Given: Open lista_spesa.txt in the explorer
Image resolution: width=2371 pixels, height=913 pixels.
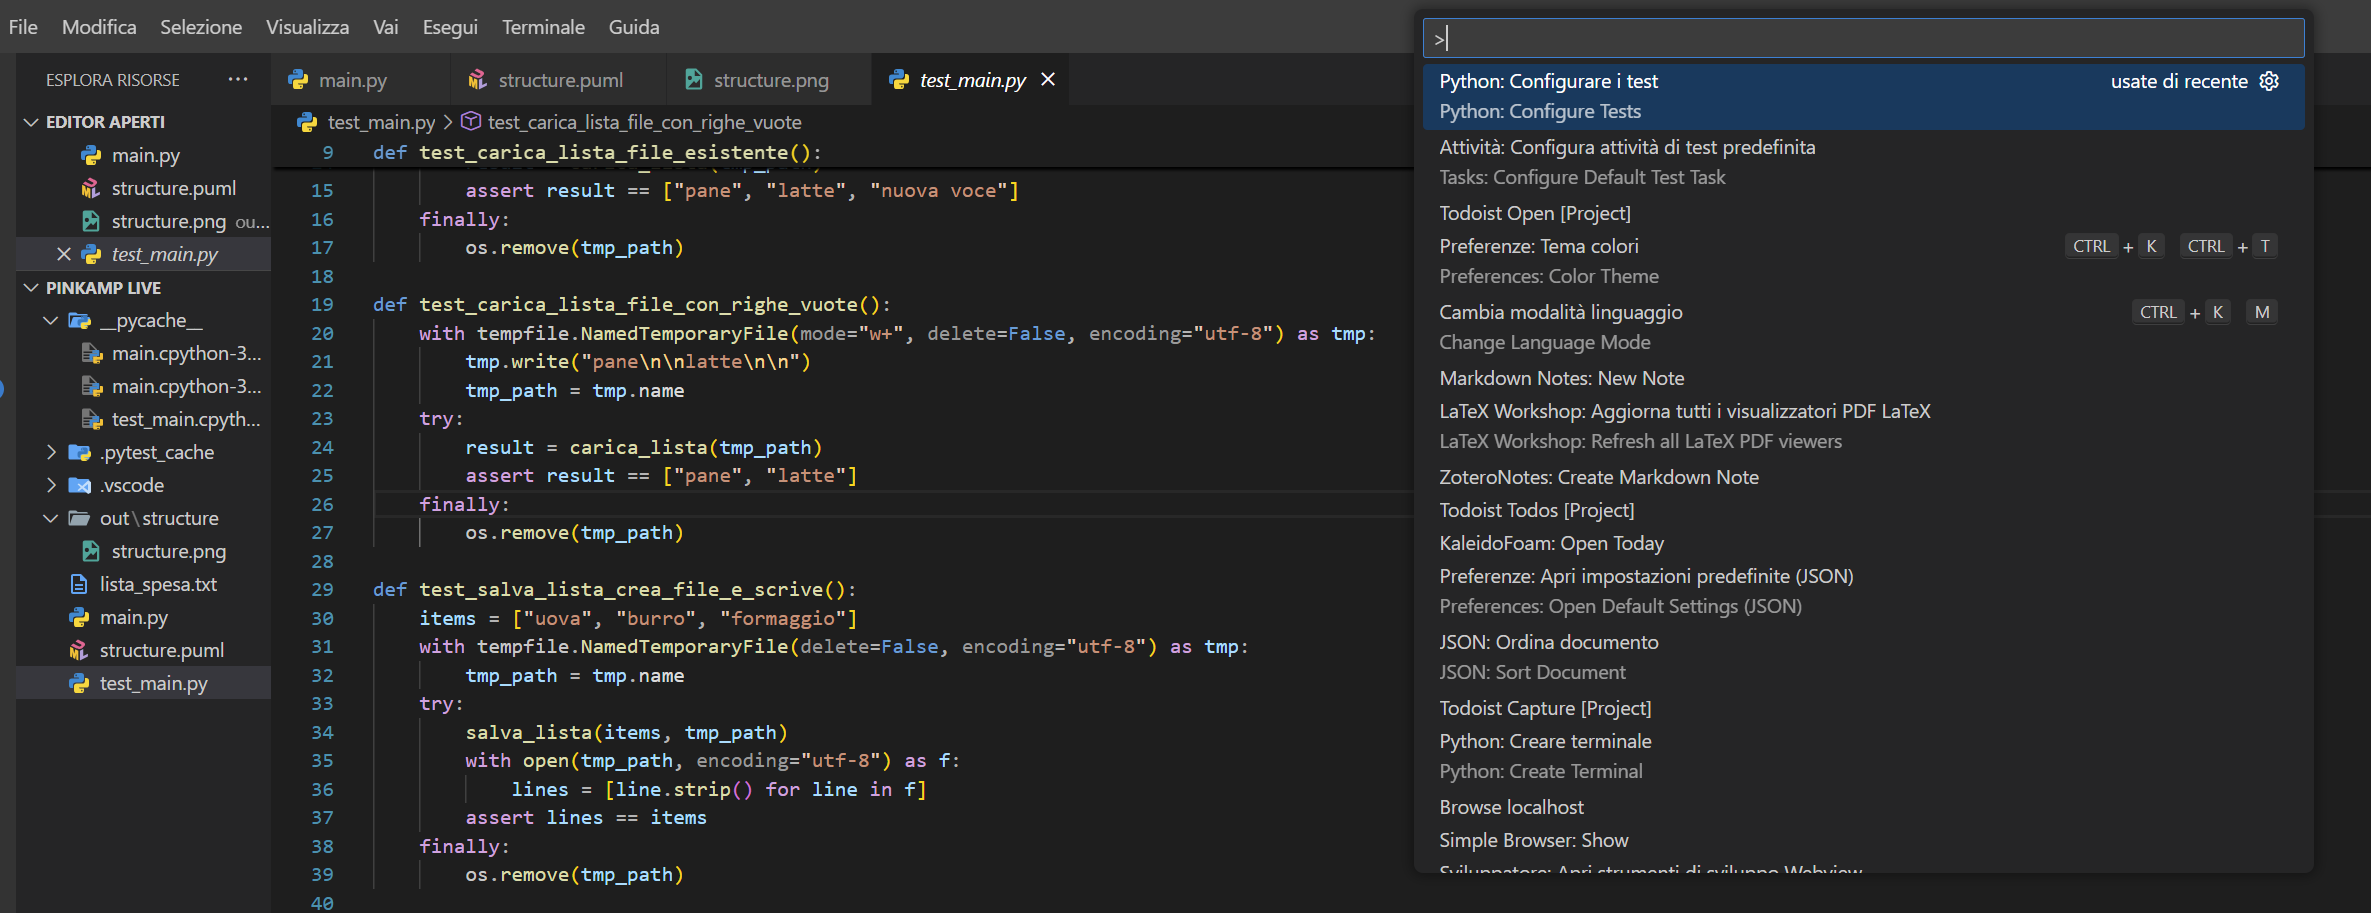Looking at the screenshot, I should pos(144,584).
